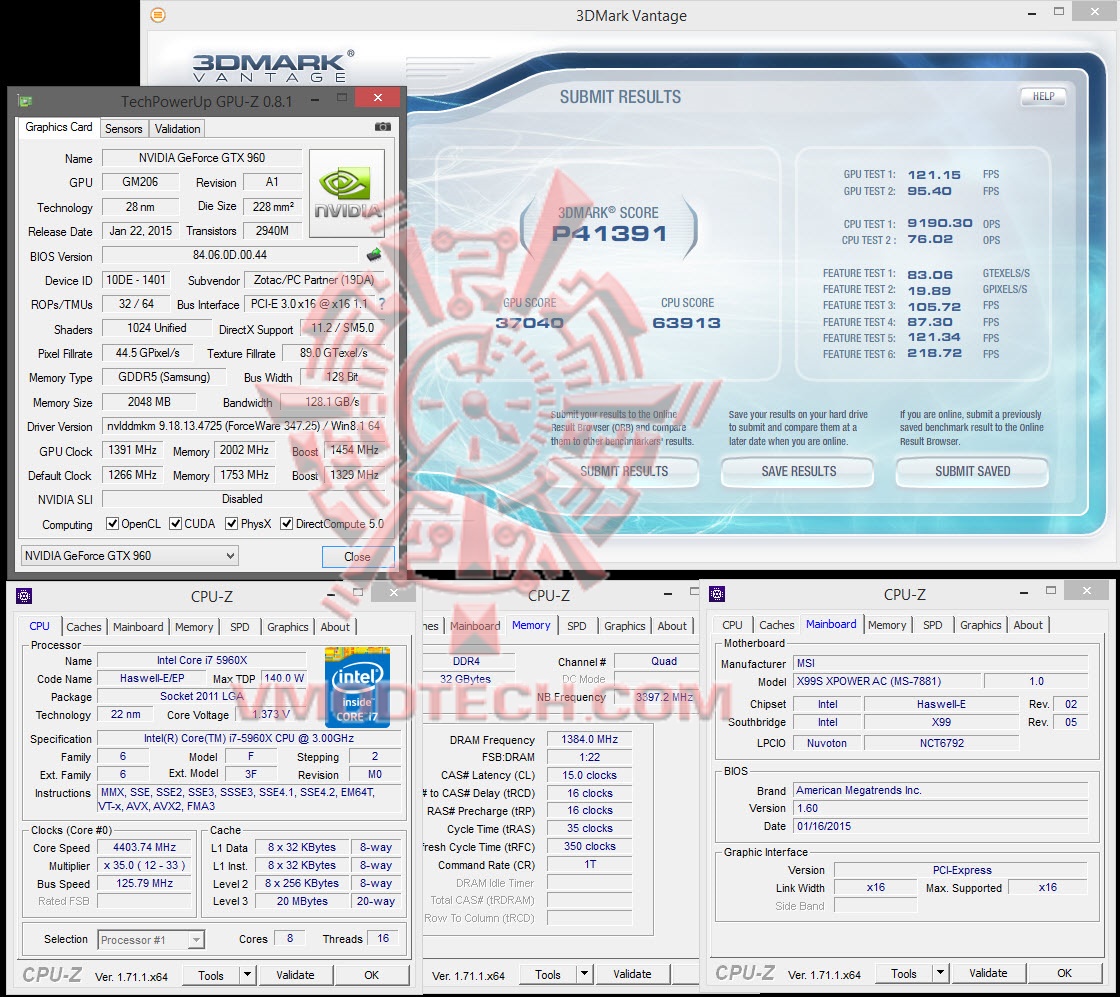Click the GPU Name field NVIDIA GeForce GTX 960
Screen dimensions: 1120x997
(202, 158)
